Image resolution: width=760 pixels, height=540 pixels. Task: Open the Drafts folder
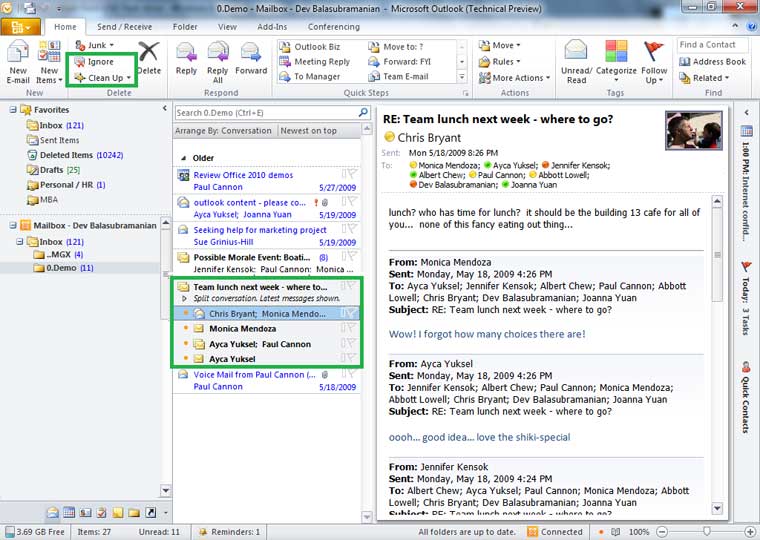click(53, 170)
